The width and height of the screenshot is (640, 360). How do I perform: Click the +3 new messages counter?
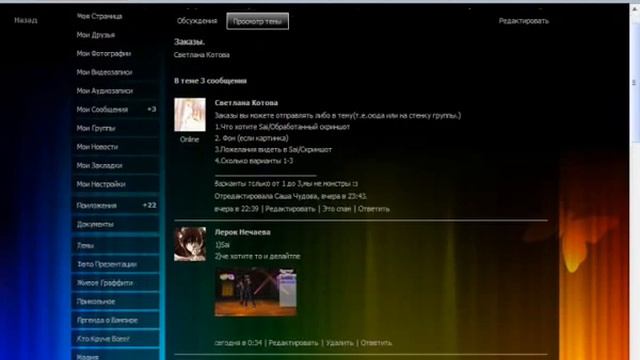point(151,109)
